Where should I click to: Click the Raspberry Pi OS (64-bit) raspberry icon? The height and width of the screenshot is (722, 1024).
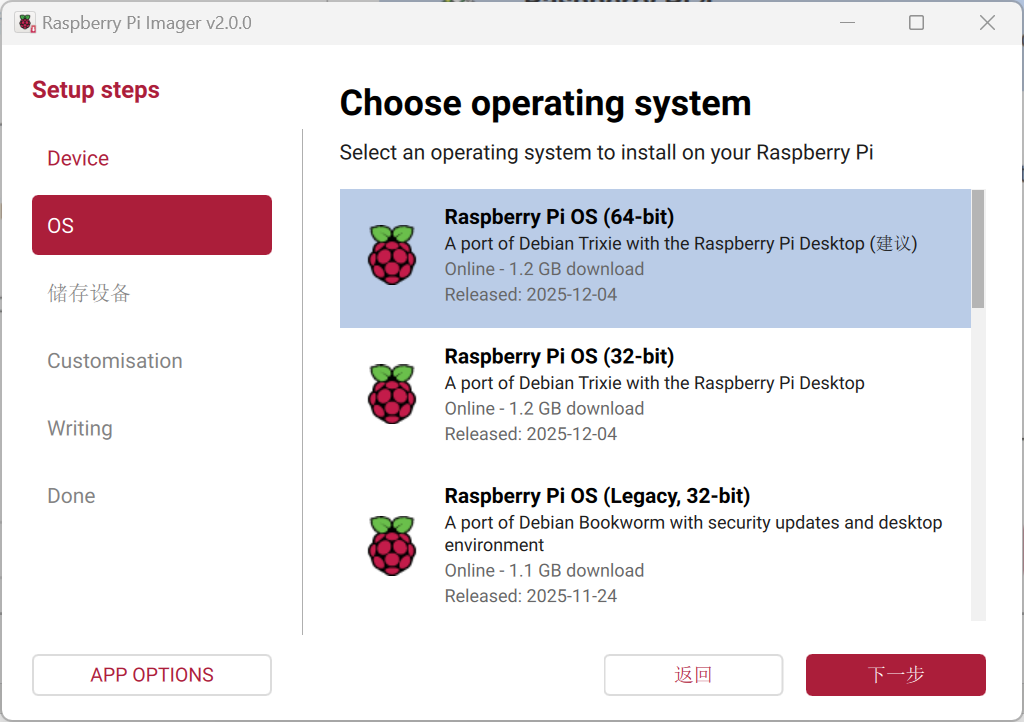pyautogui.click(x=392, y=255)
